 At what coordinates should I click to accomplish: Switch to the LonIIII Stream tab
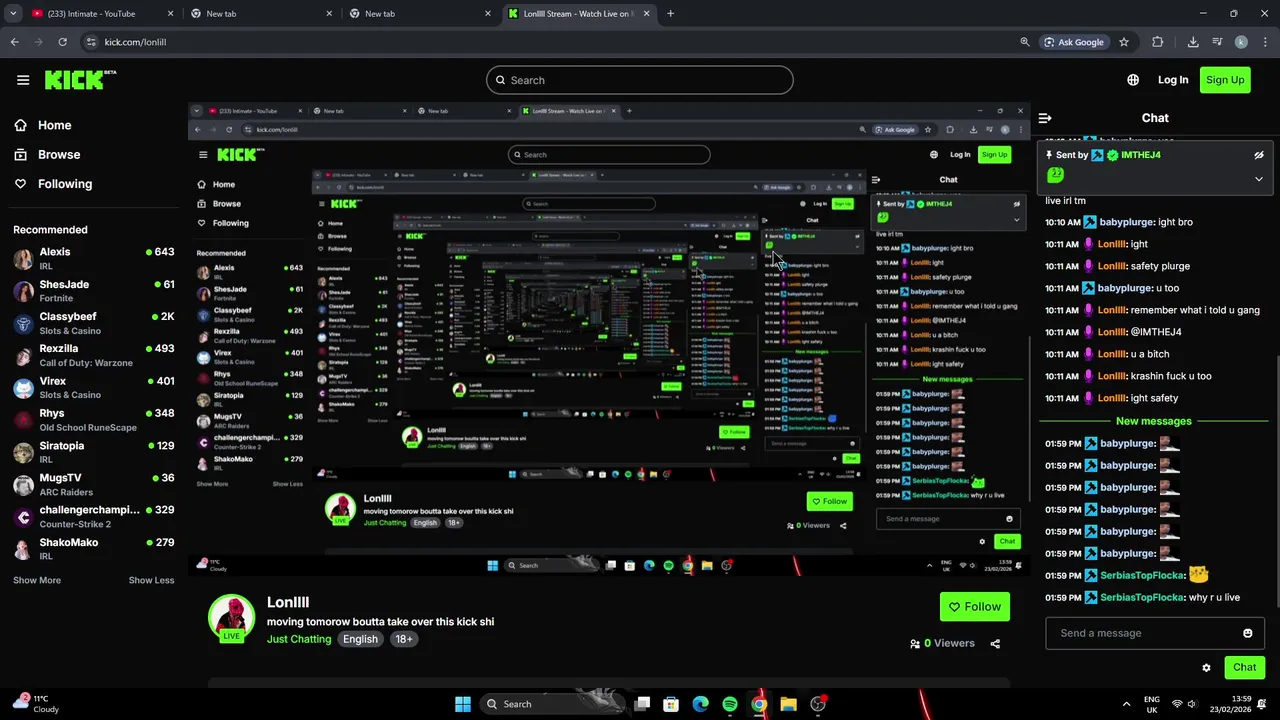578,14
